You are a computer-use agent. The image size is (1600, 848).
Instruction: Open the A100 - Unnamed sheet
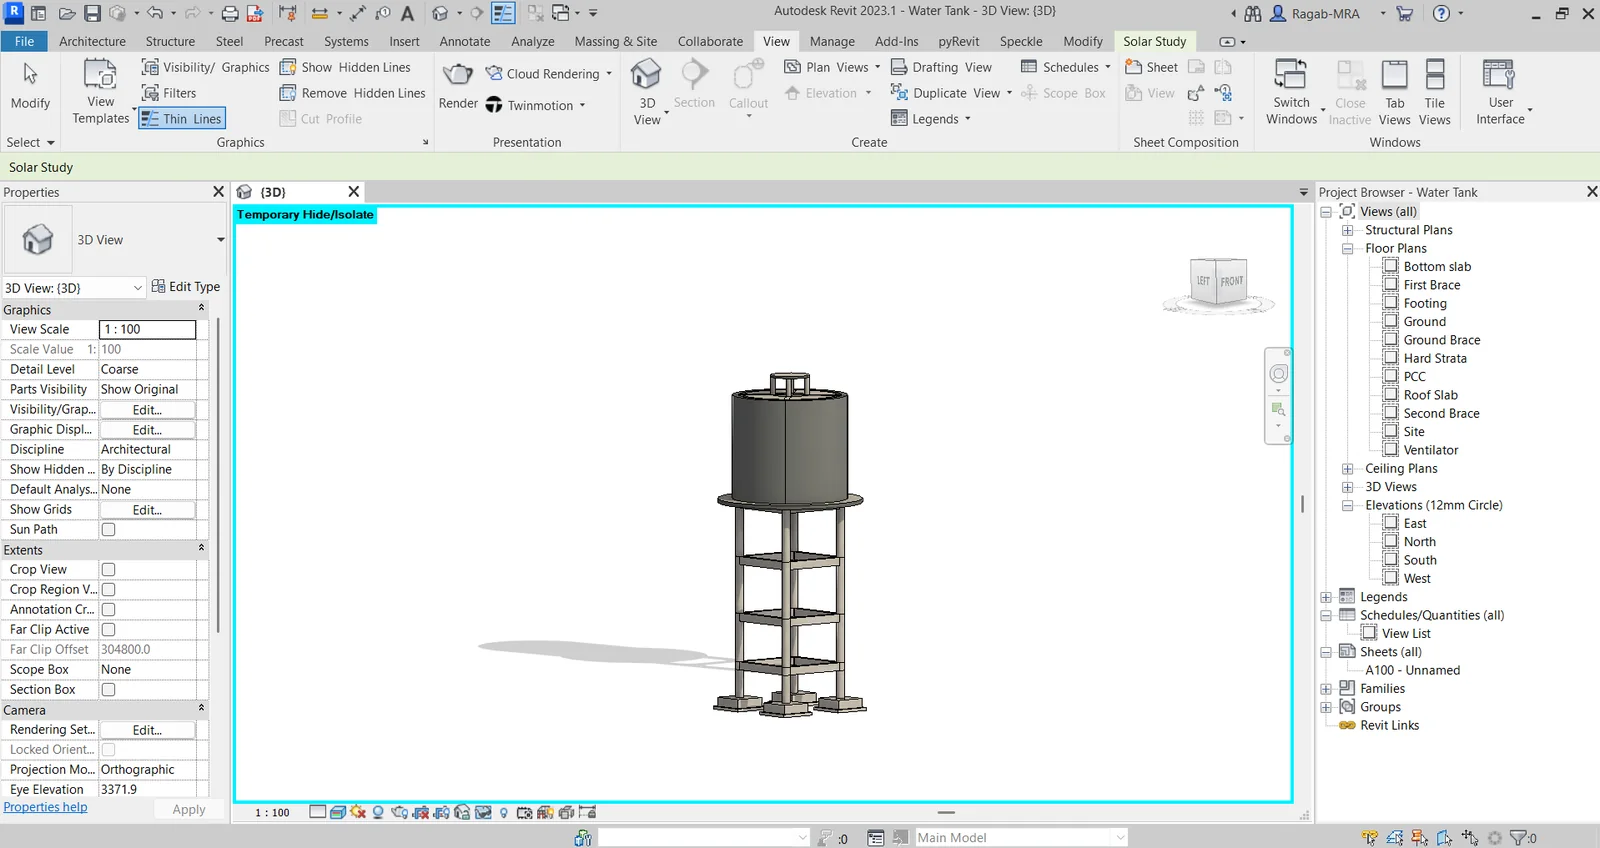pyautogui.click(x=1412, y=670)
